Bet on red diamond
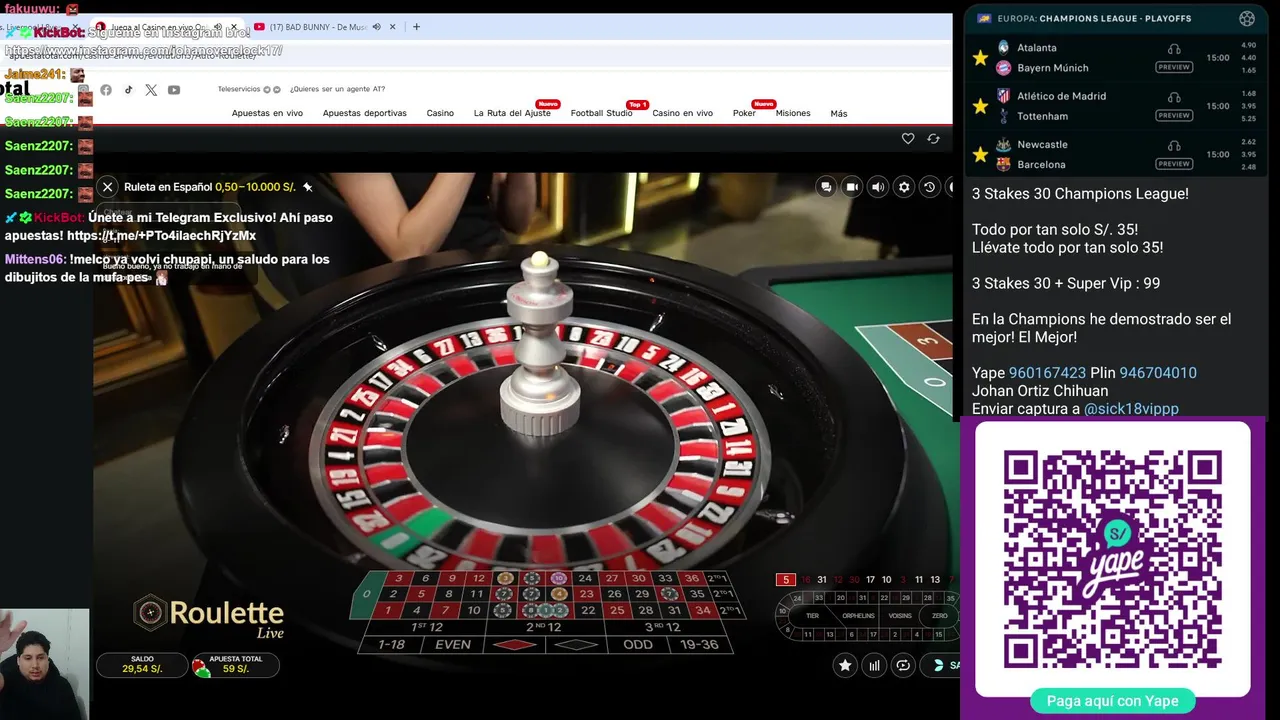 515,645
